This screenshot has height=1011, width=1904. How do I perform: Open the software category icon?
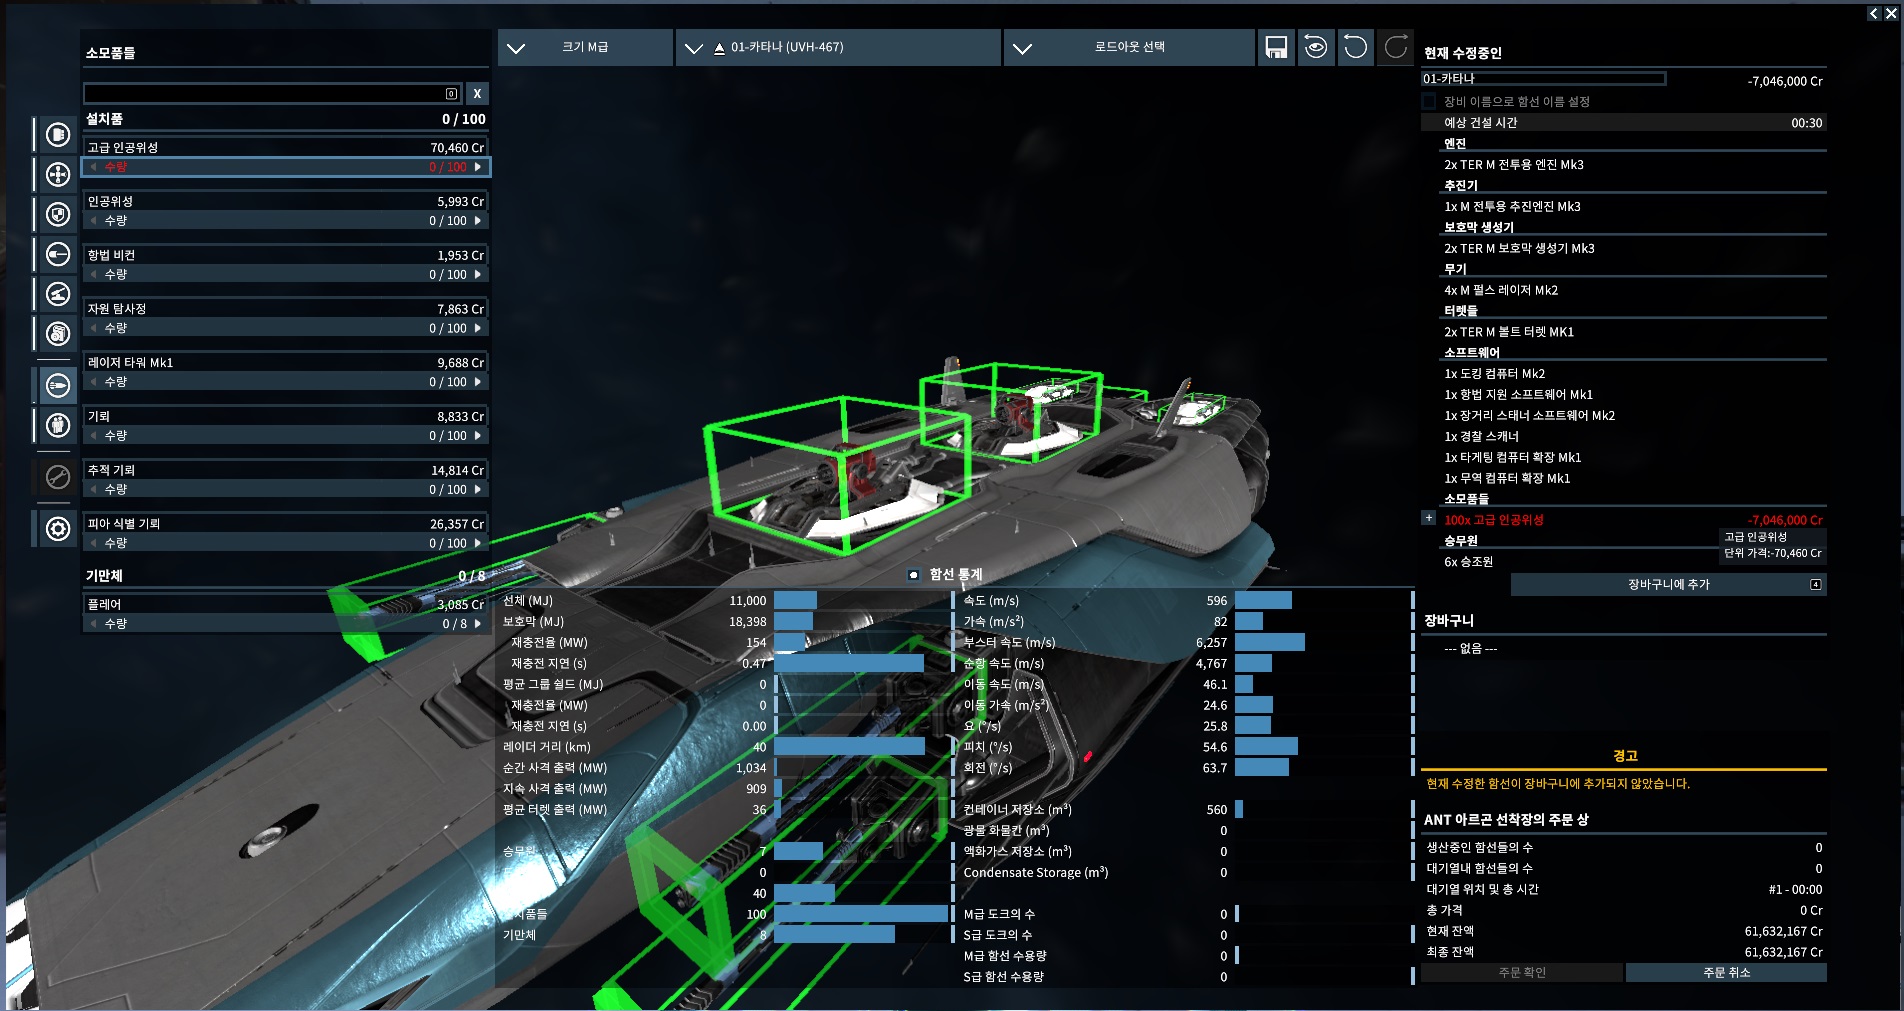point(58,333)
